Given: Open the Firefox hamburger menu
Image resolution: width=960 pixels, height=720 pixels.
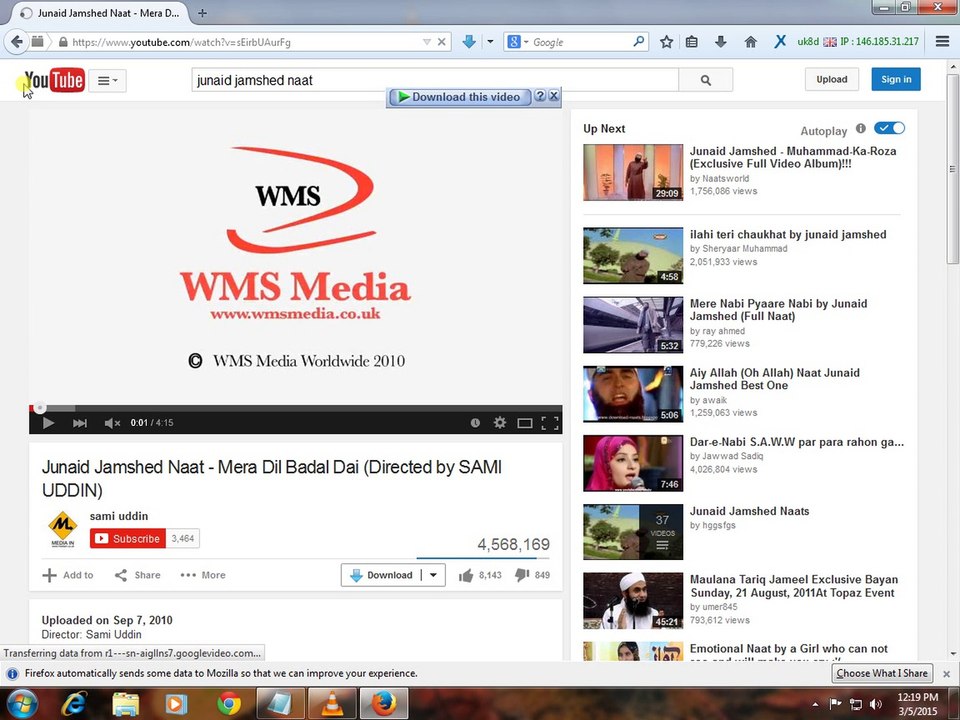Looking at the screenshot, I should coord(942,42).
